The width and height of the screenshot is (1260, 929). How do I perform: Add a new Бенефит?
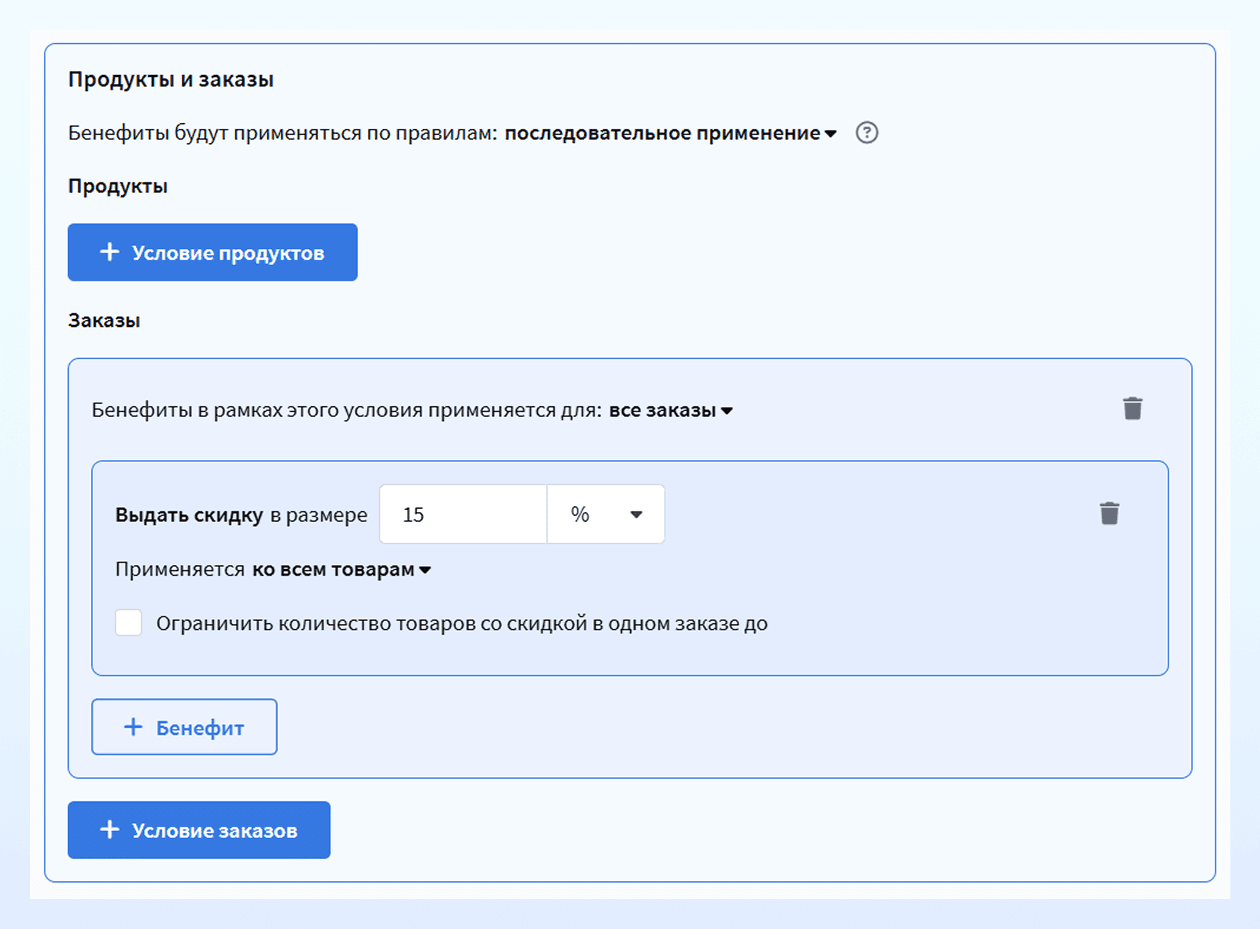184,727
